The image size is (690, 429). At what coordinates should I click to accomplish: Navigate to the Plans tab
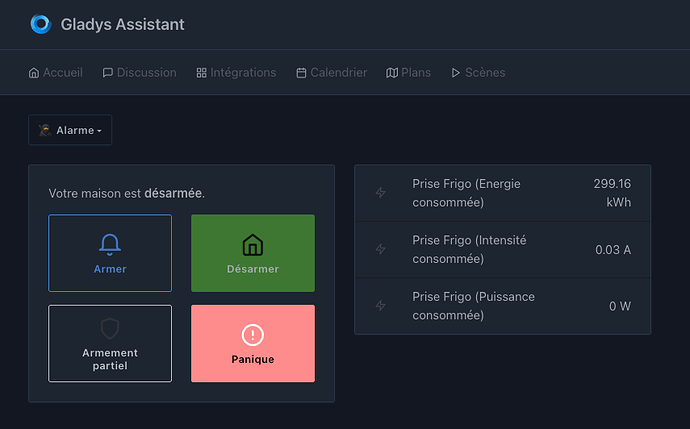(x=408, y=73)
